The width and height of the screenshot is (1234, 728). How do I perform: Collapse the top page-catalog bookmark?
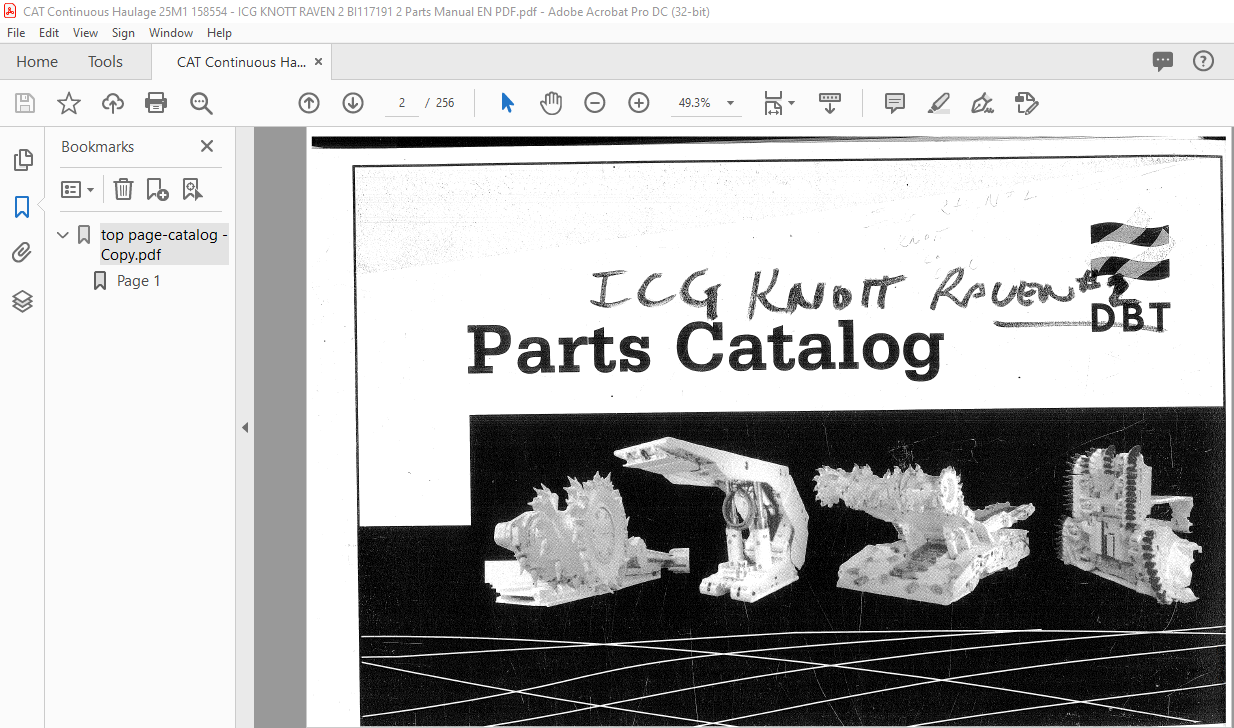pyautogui.click(x=64, y=235)
